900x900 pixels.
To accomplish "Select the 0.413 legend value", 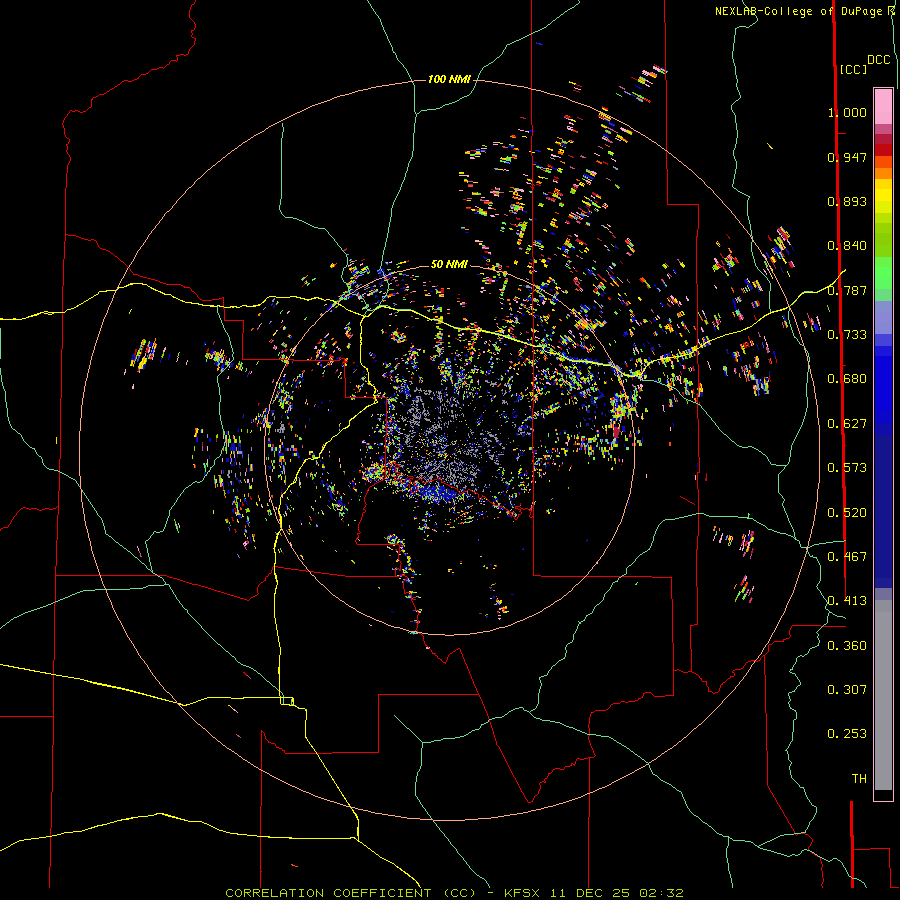I will click(847, 601).
